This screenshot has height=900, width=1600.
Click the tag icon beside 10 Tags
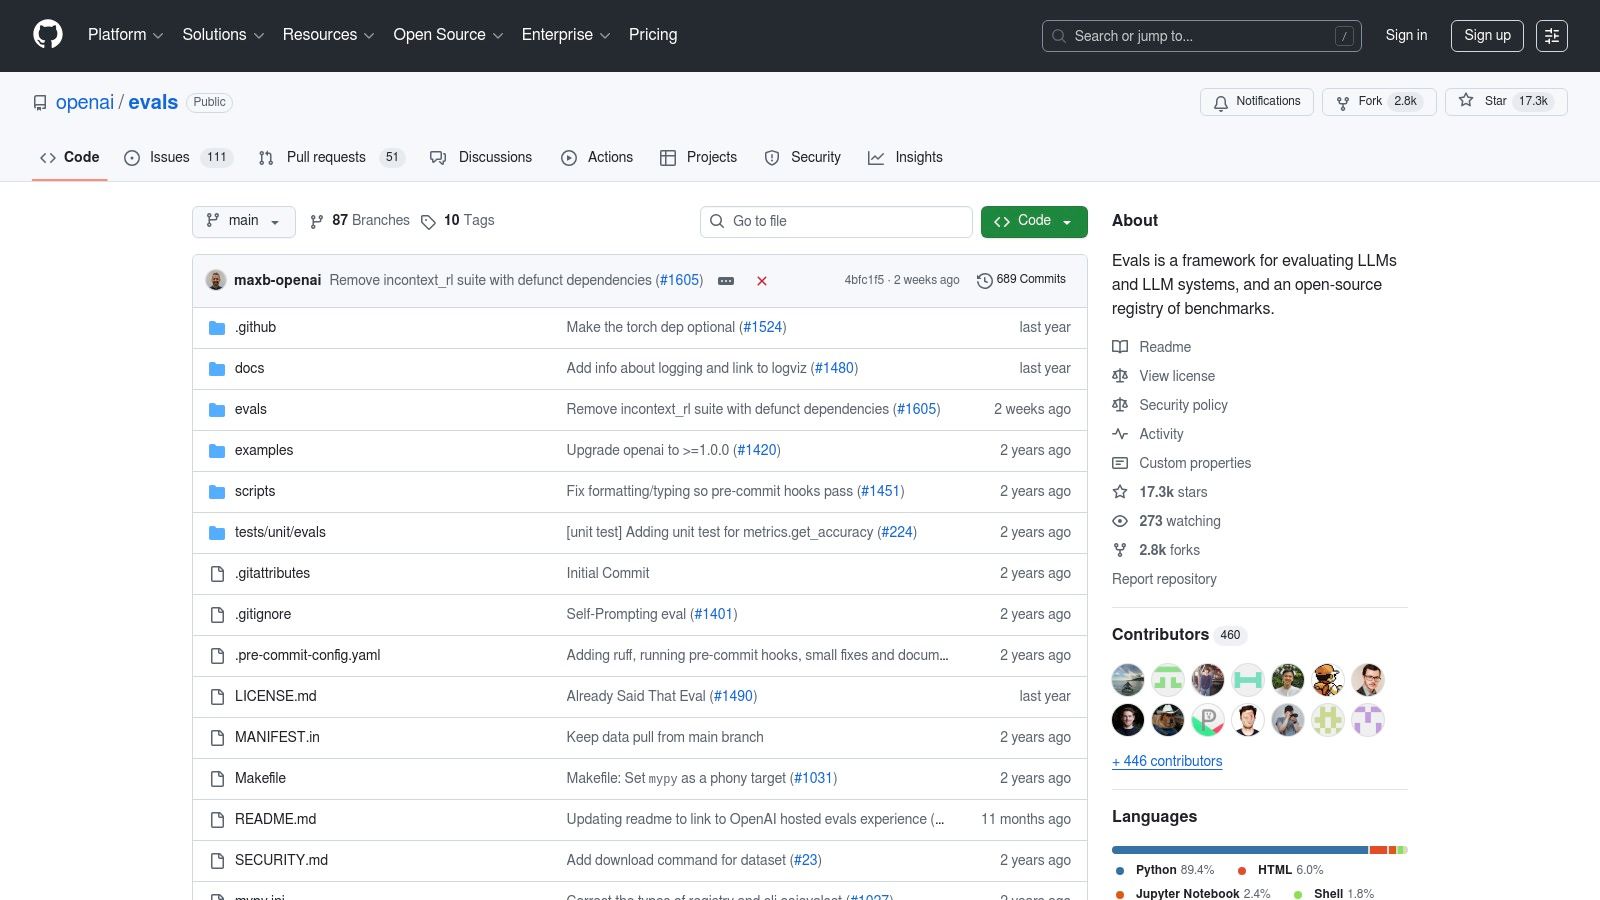pos(428,222)
